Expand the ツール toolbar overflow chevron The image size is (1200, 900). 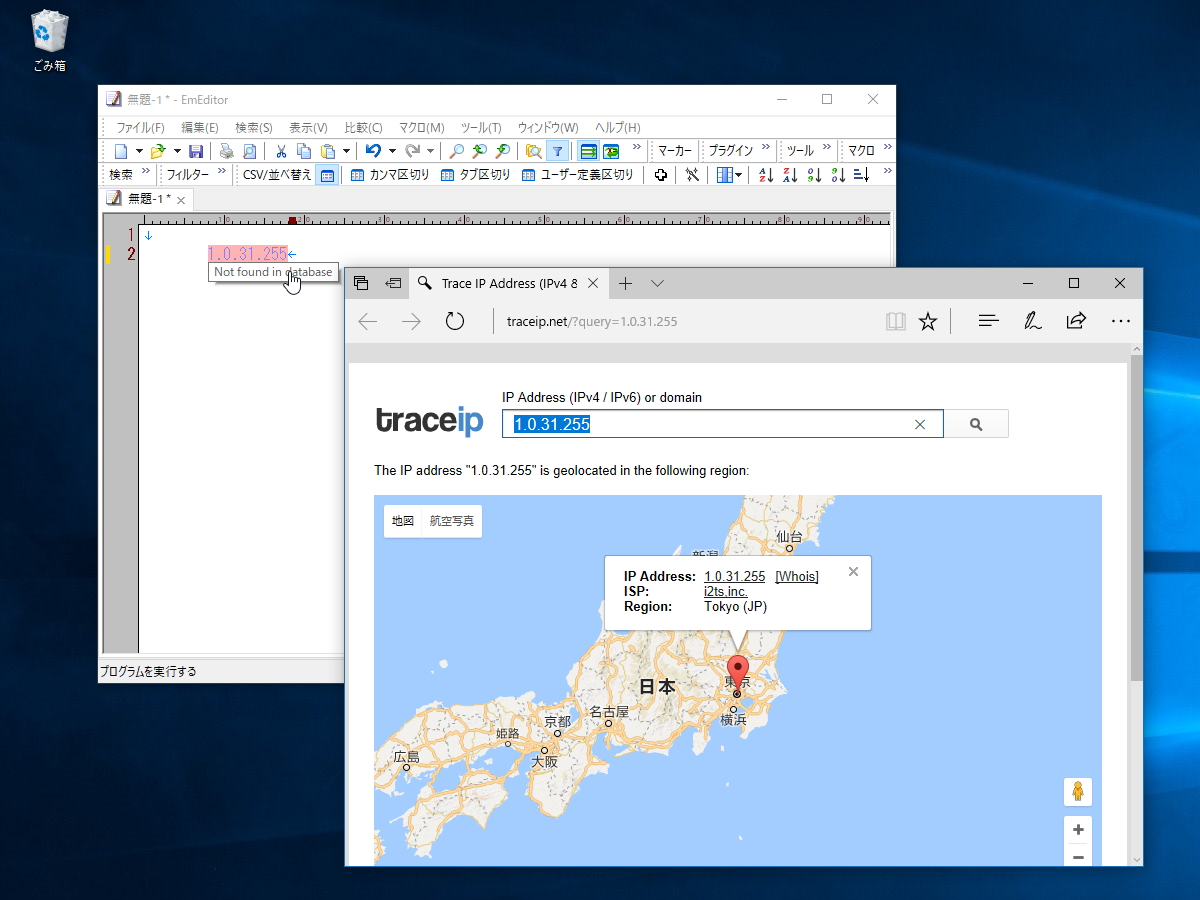[827, 149]
